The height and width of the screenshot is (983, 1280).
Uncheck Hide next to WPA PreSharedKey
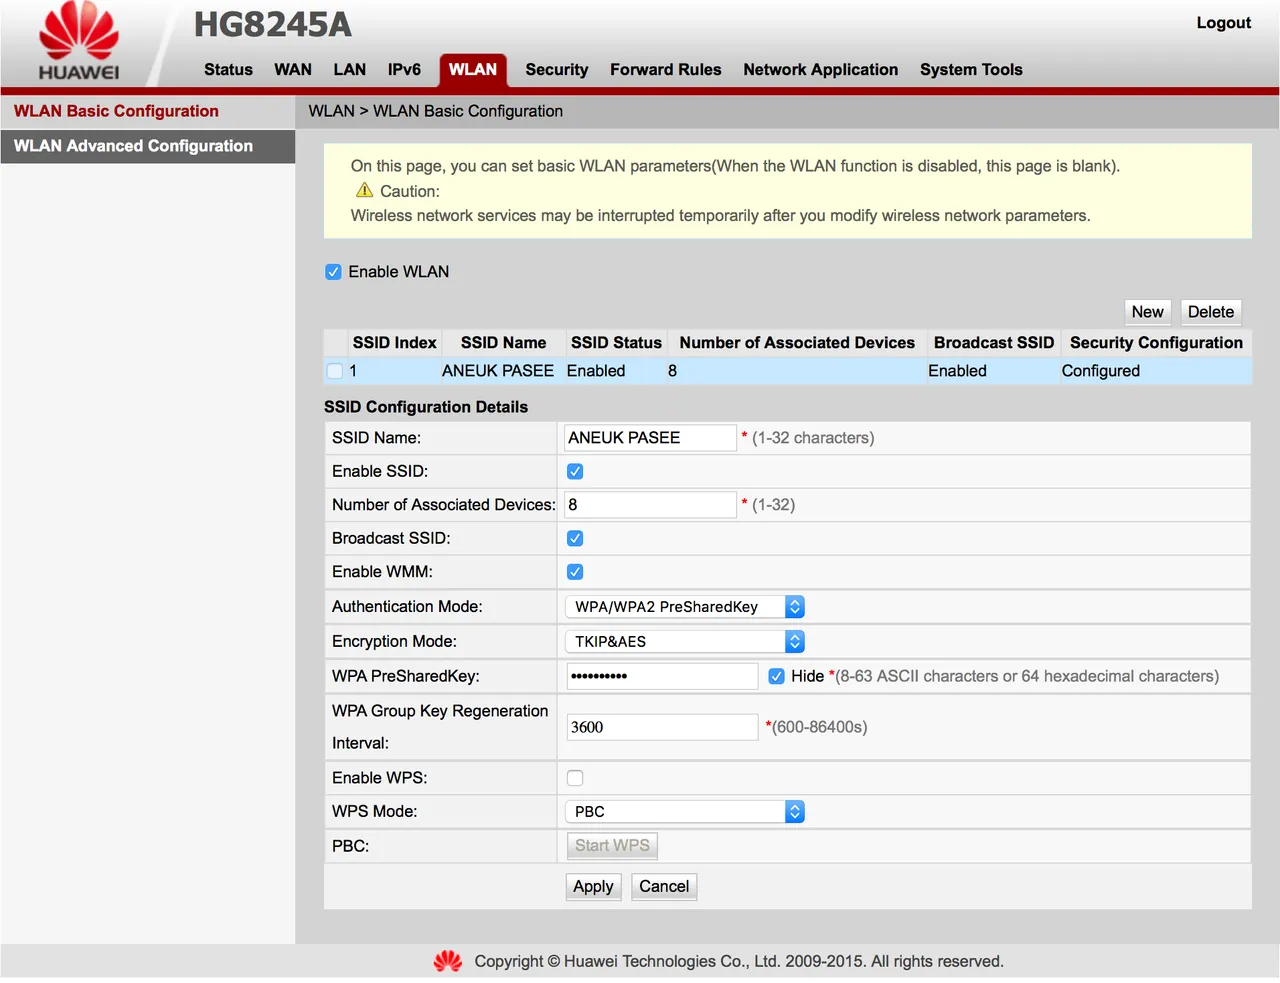[x=776, y=676]
